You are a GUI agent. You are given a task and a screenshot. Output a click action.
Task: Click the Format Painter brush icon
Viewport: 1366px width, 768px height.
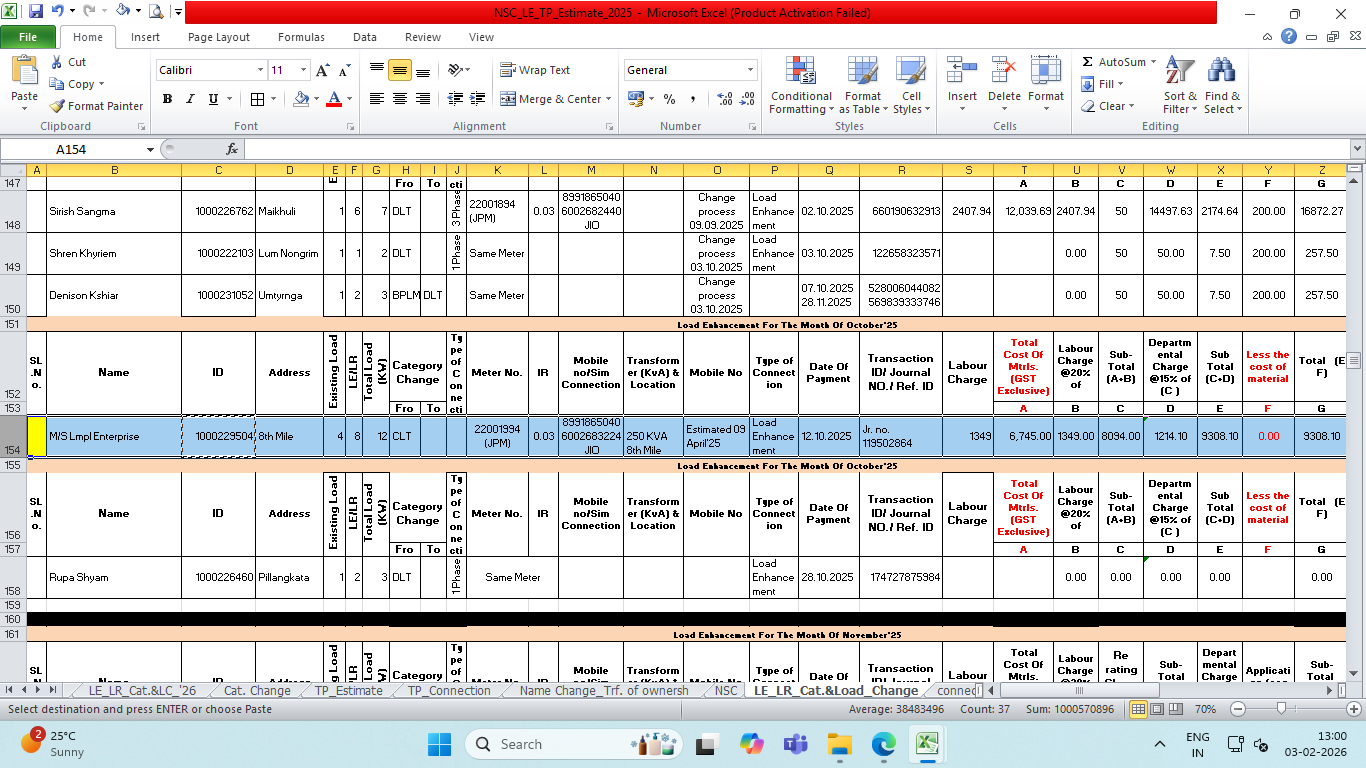(x=57, y=106)
